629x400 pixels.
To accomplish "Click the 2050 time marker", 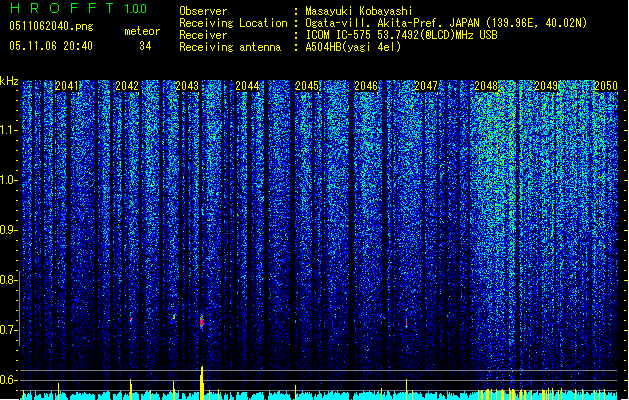I will 606,86.
